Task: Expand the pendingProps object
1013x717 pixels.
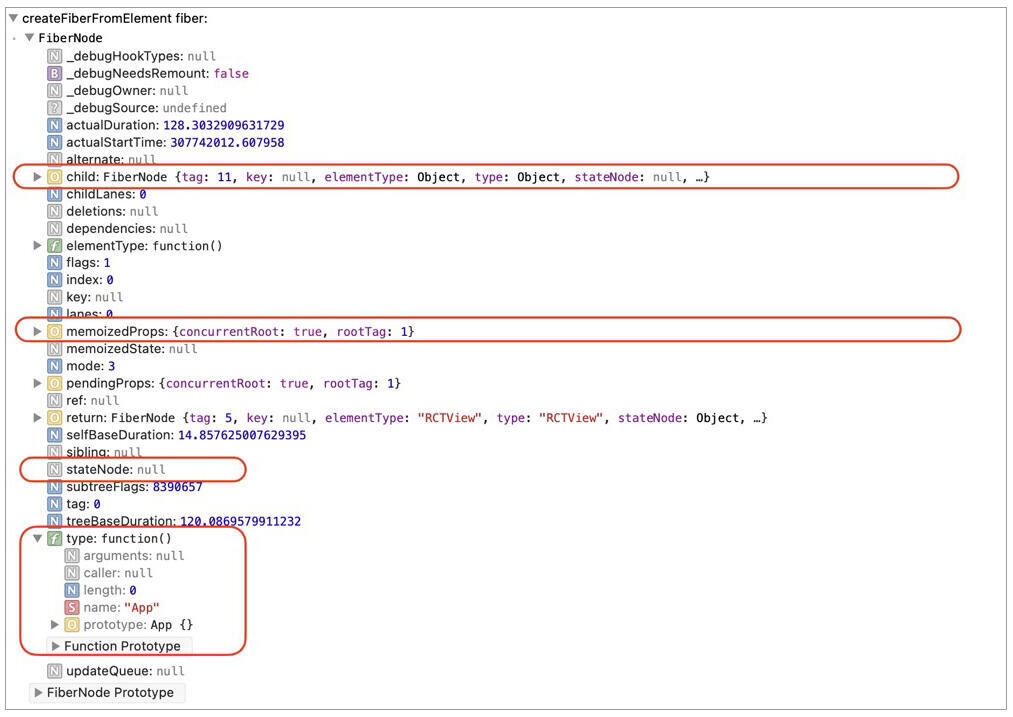Action: (x=38, y=384)
